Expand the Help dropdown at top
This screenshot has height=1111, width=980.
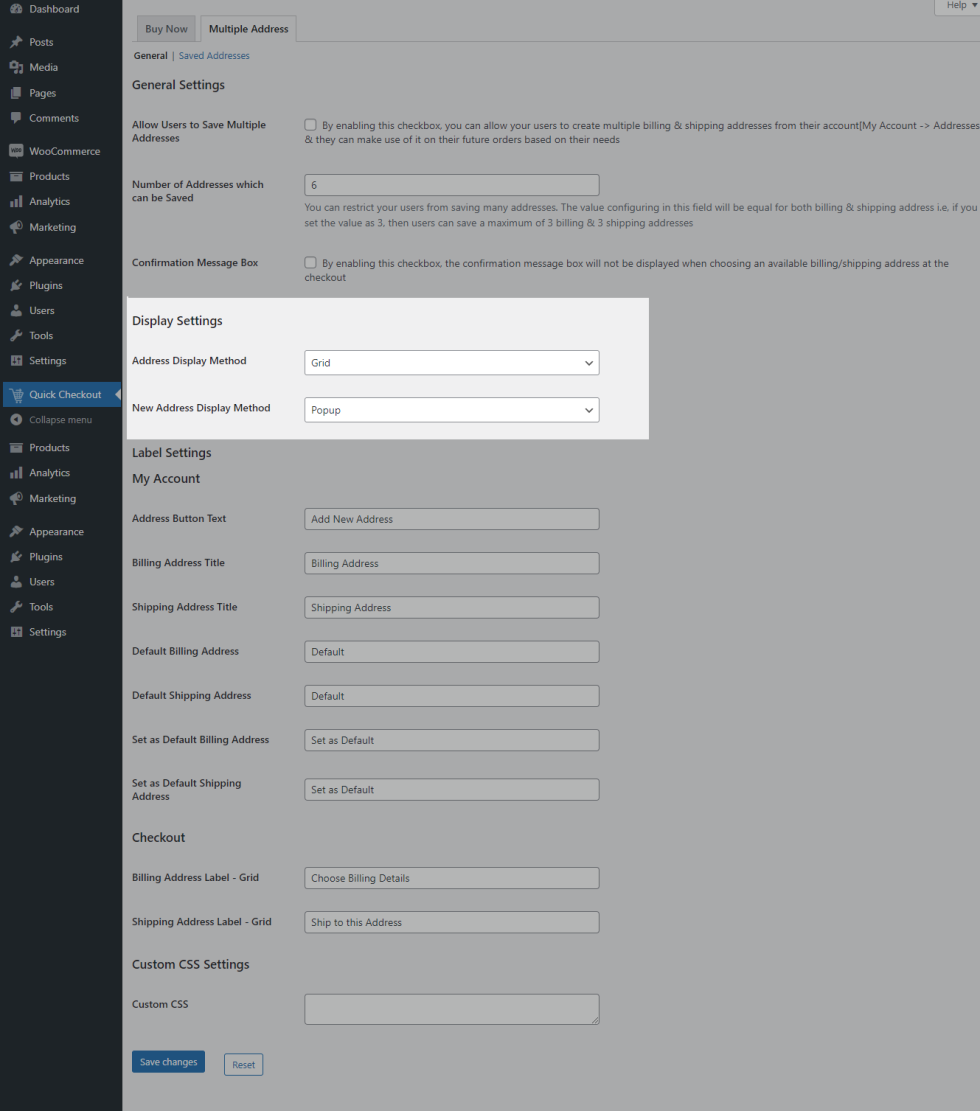click(x=961, y=6)
